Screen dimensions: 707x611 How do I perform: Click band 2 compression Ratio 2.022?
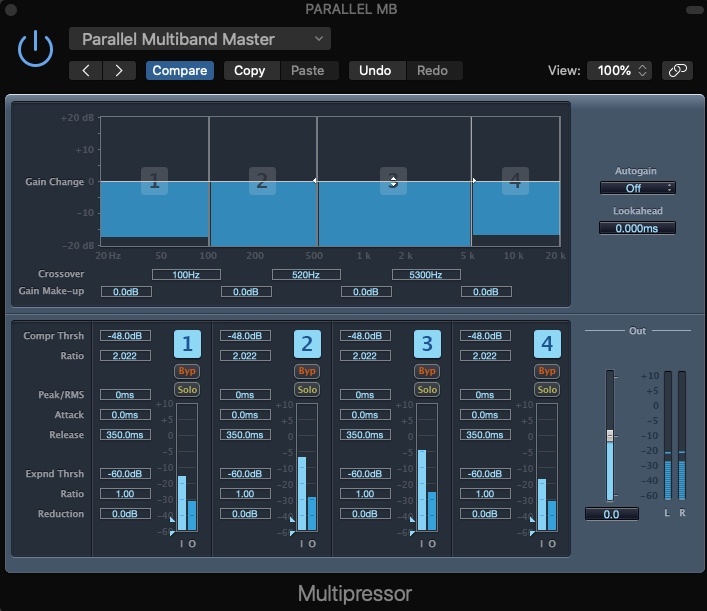245,356
